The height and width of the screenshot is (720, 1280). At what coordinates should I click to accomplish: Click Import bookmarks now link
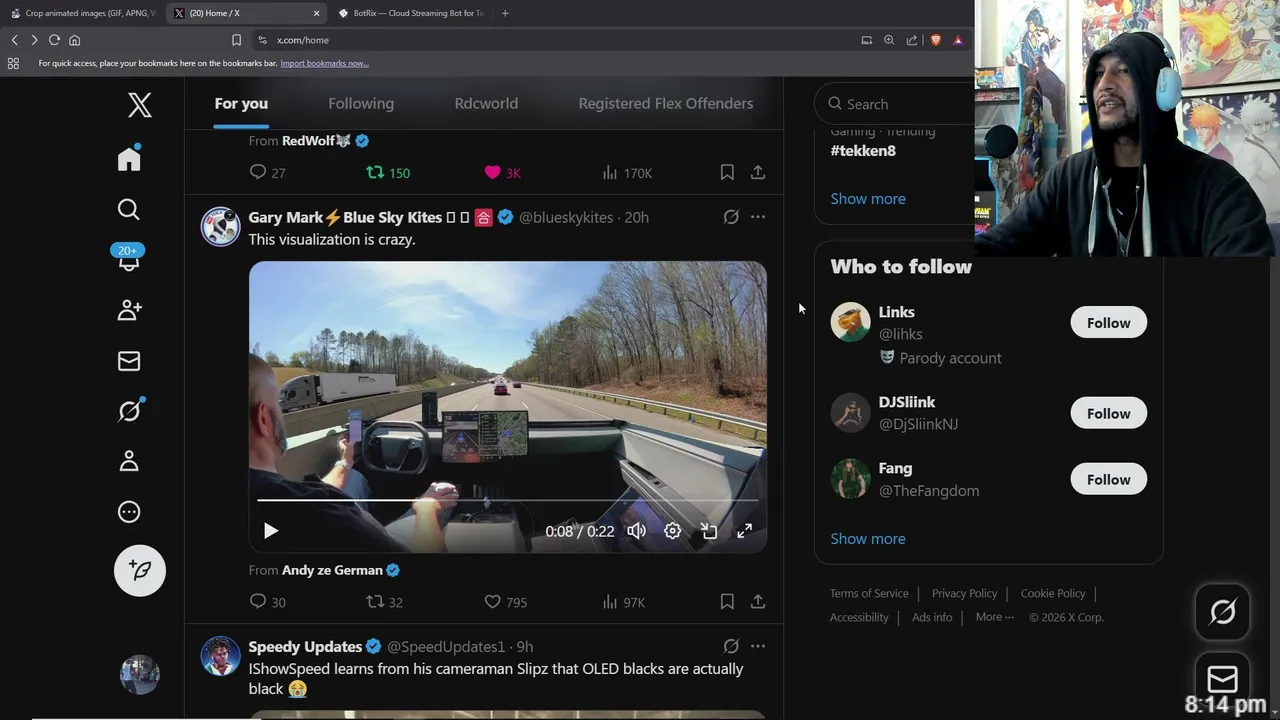pos(324,63)
